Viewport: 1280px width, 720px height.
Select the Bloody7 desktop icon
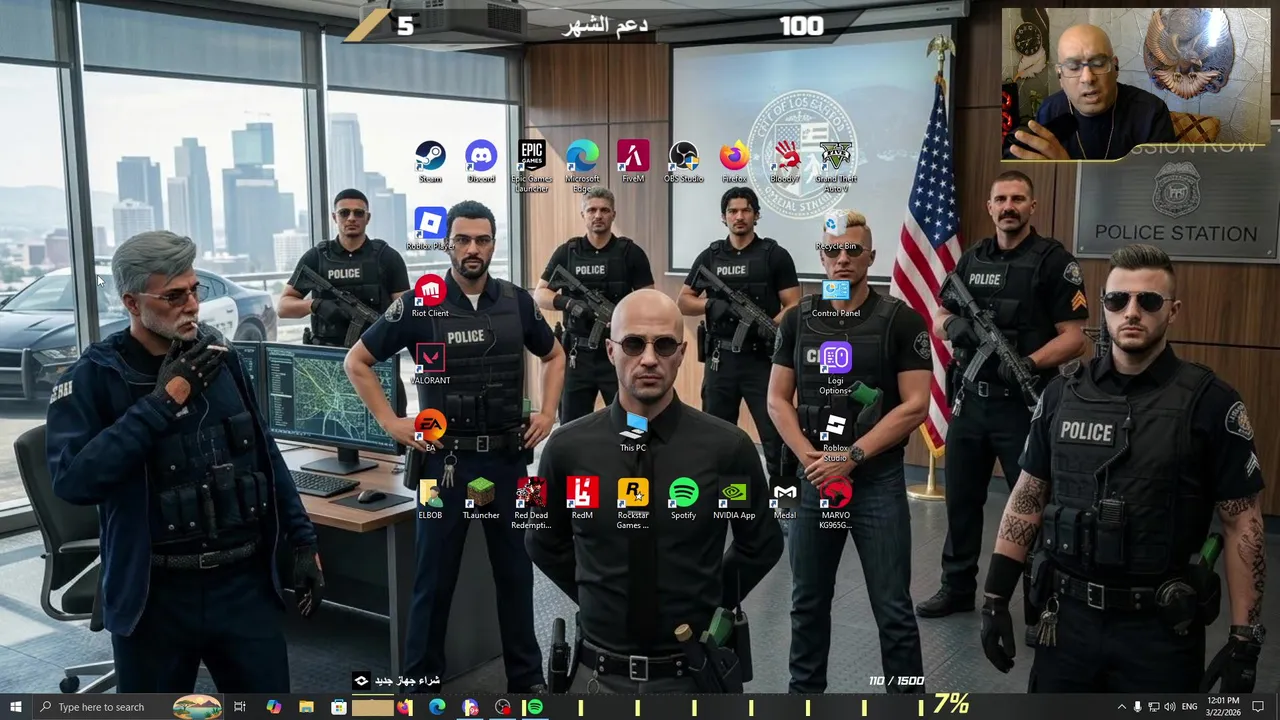(785, 162)
